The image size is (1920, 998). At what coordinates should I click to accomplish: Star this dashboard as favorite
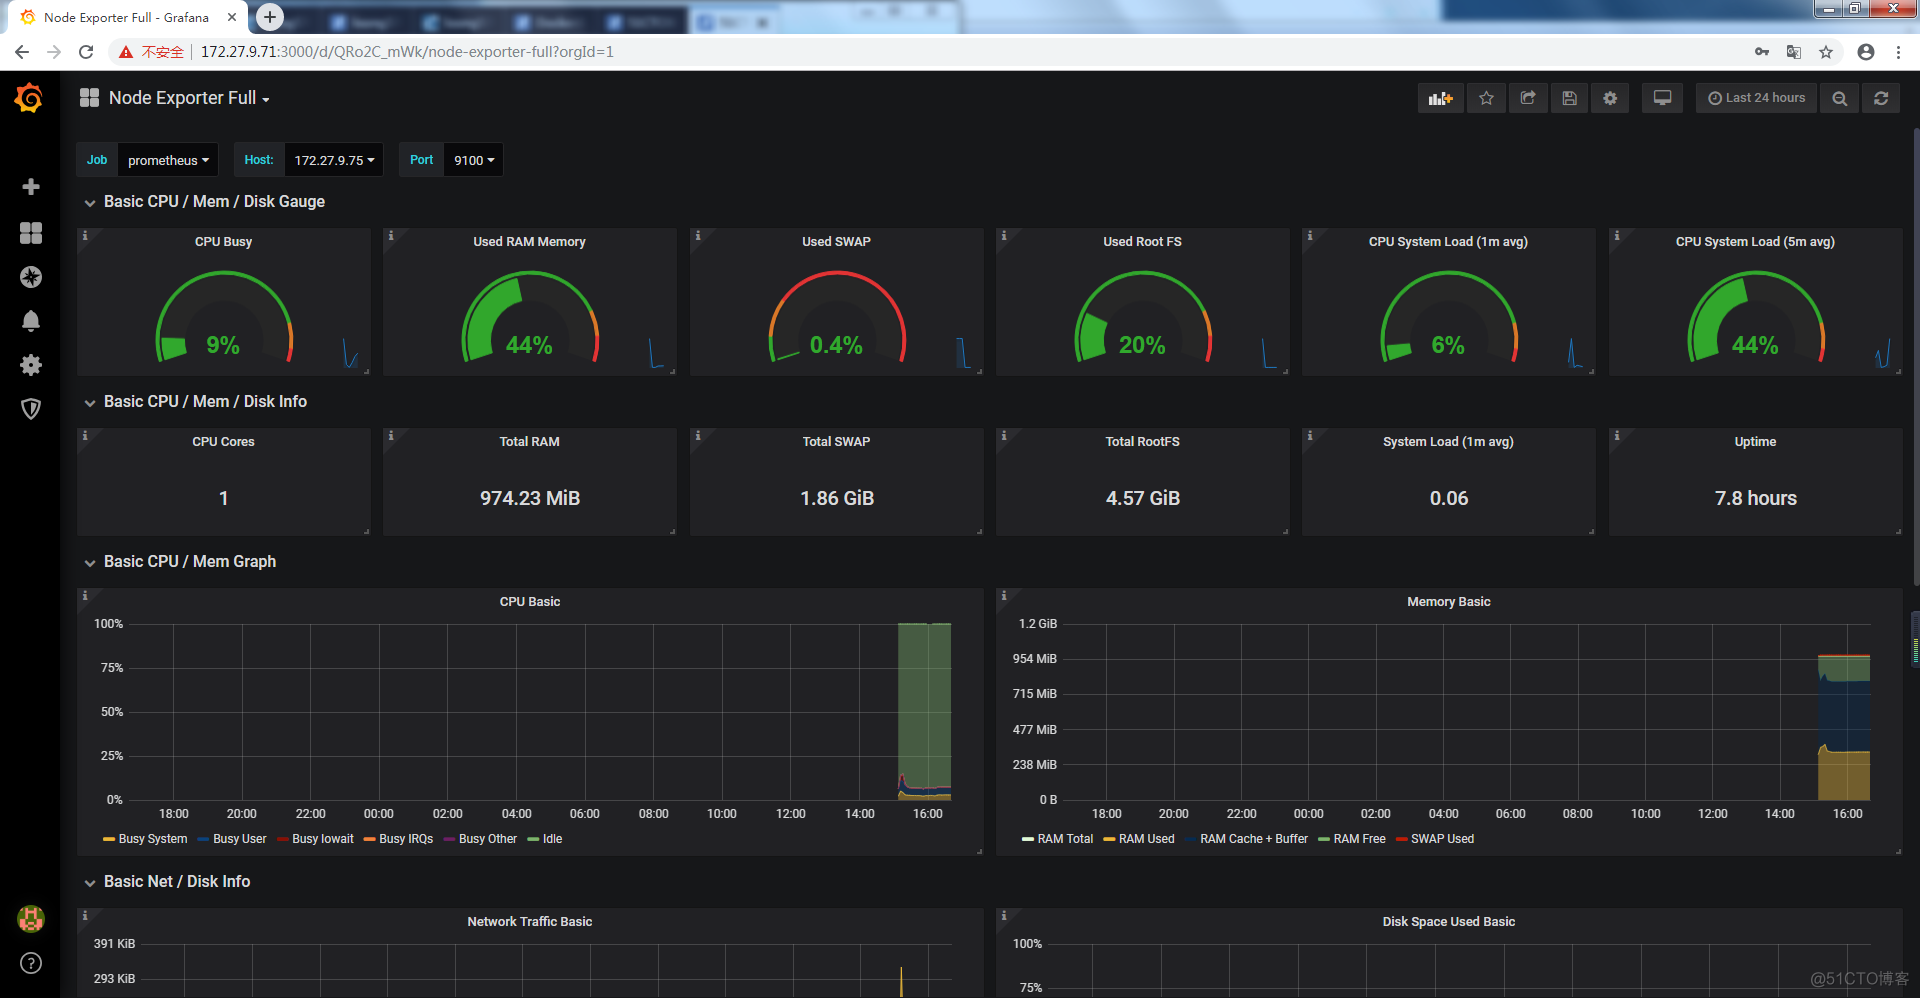click(x=1486, y=98)
